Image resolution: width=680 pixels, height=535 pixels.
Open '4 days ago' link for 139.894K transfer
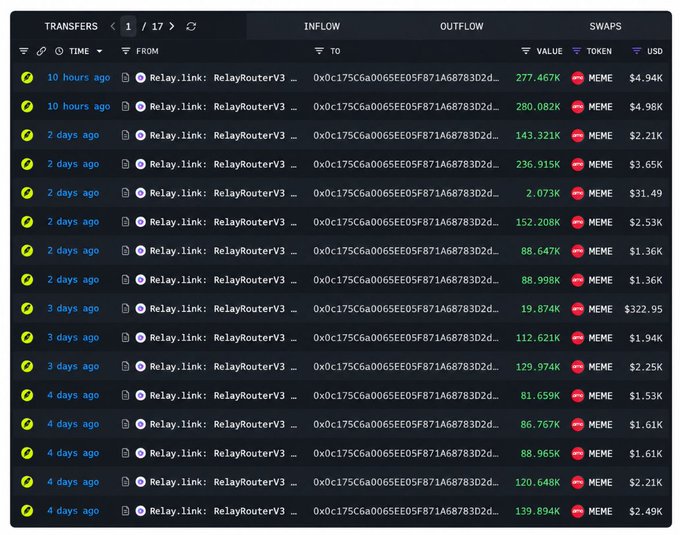point(73,511)
